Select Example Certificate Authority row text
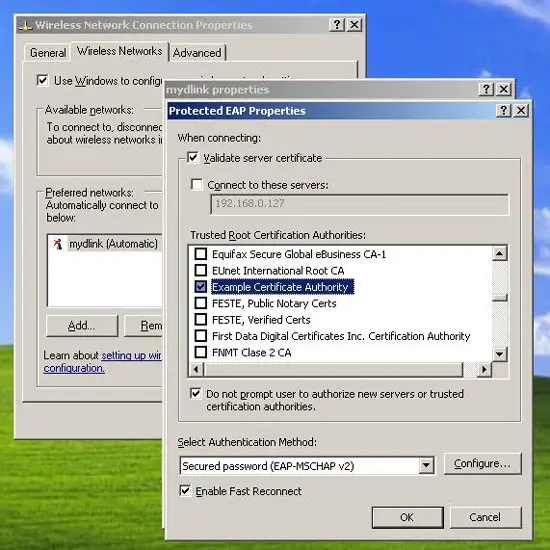 point(282,287)
